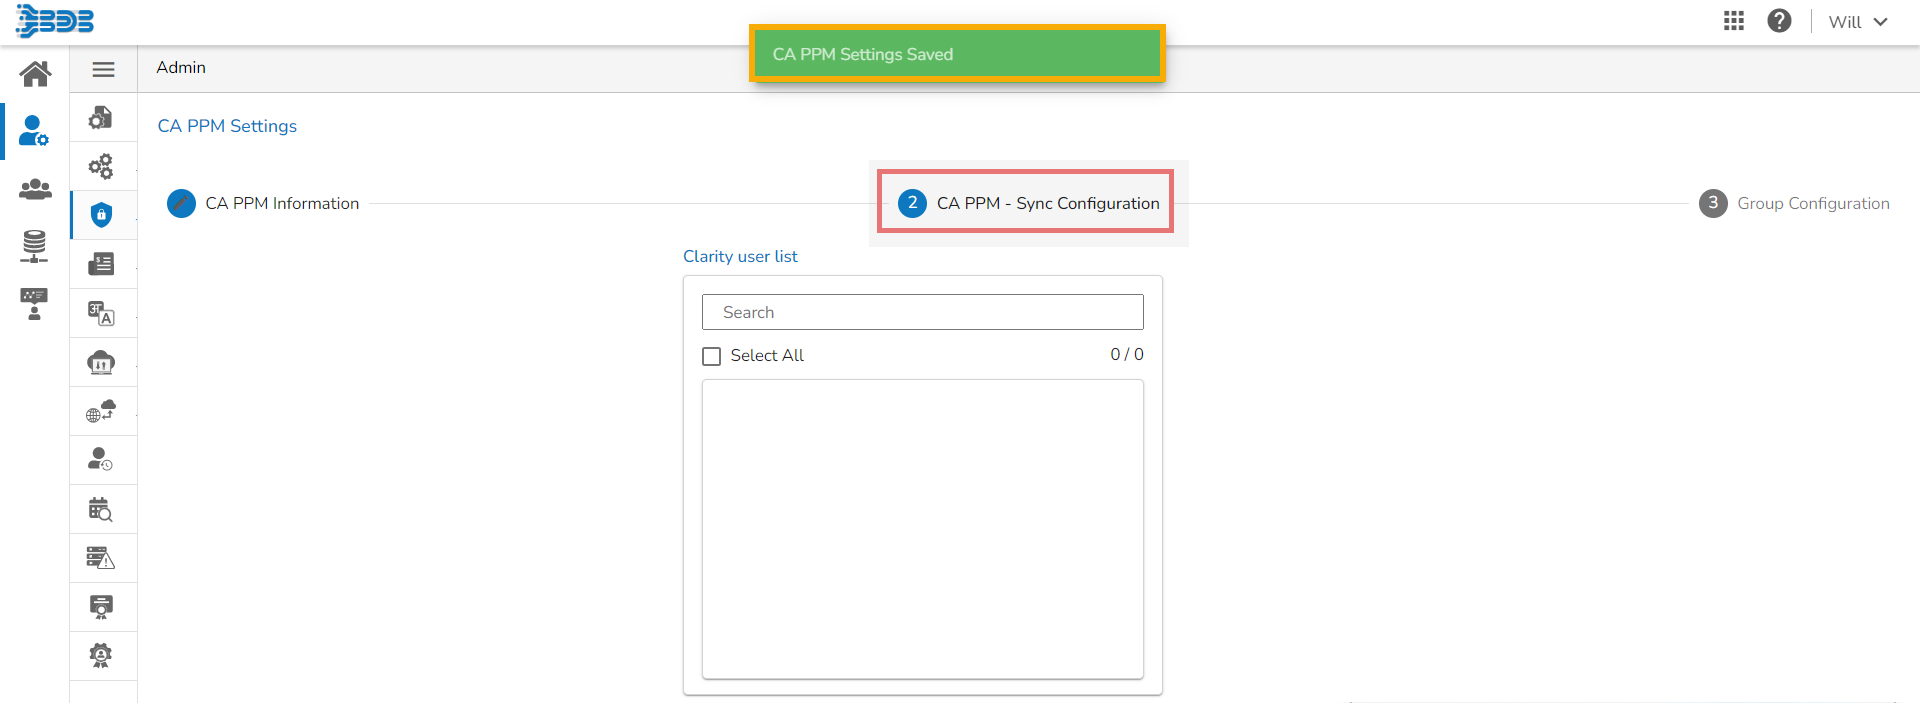Screen dimensions: 1920x703
Task: Dismiss the CA PPM Settings Saved notification
Action: click(x=957, y=54)
